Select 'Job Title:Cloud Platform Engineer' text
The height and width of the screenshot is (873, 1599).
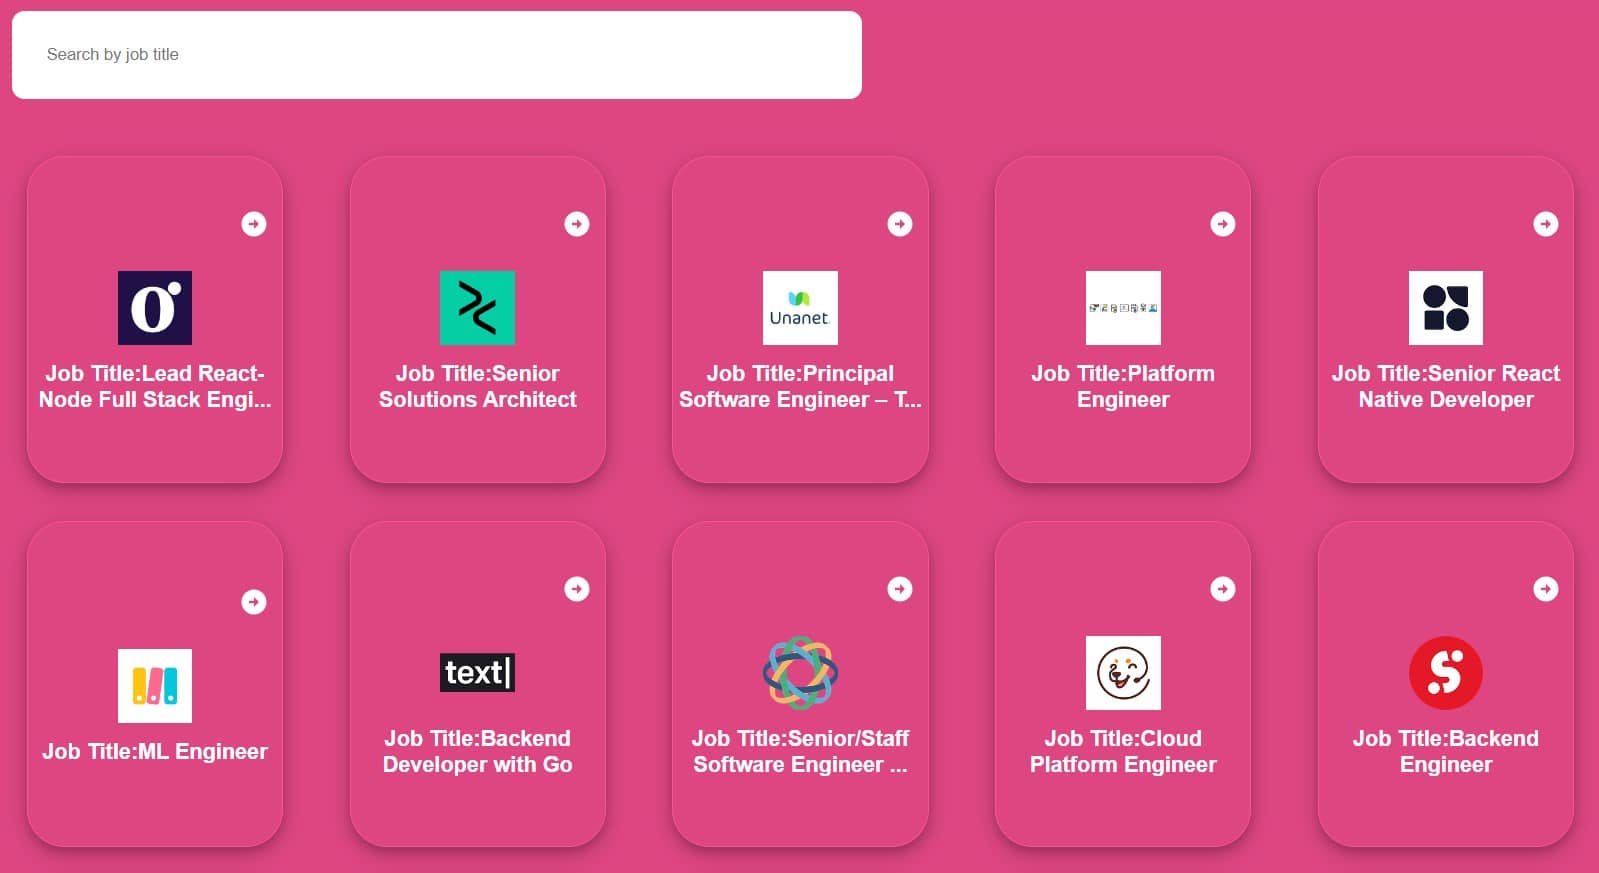click(1123, 751)
